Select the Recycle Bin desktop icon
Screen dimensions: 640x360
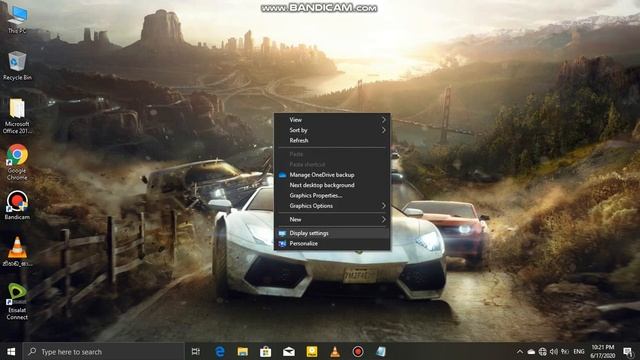[17, 65]
